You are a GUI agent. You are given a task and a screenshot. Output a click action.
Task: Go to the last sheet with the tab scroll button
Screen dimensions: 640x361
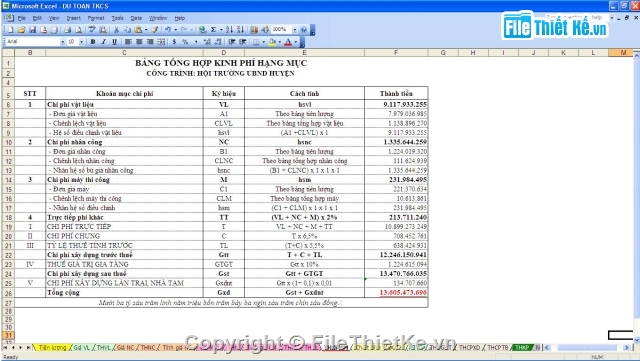(x=28, y=348)
